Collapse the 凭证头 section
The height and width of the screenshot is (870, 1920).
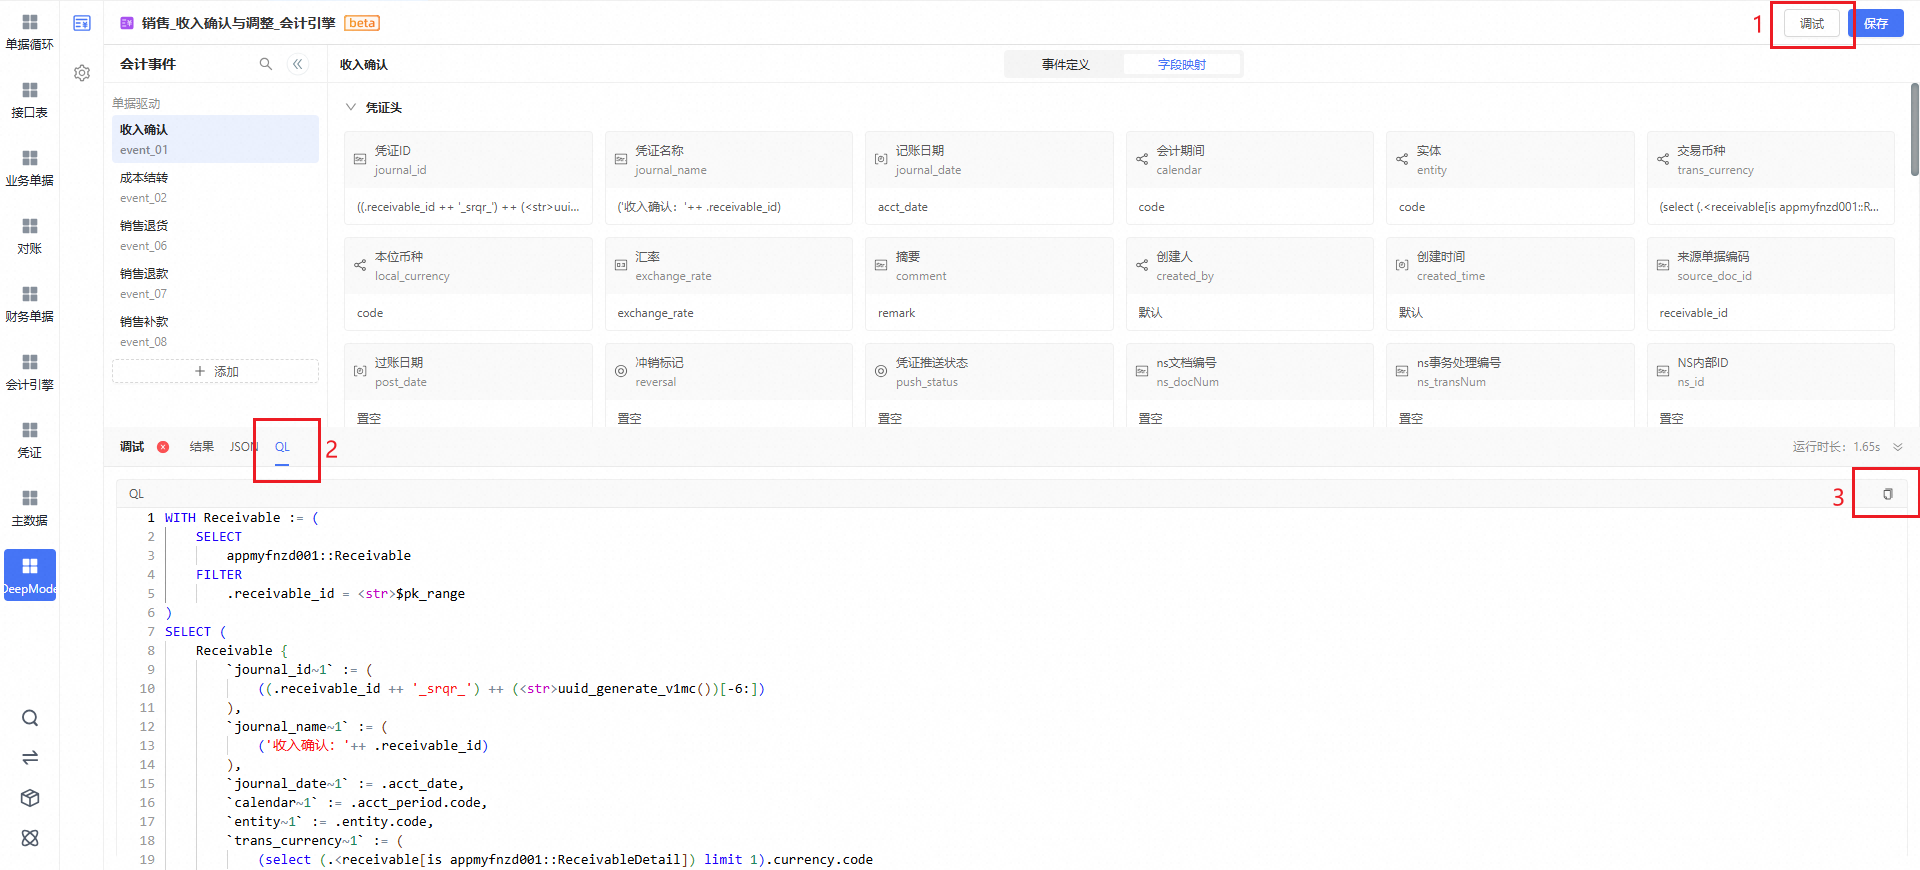pos(351,107)
